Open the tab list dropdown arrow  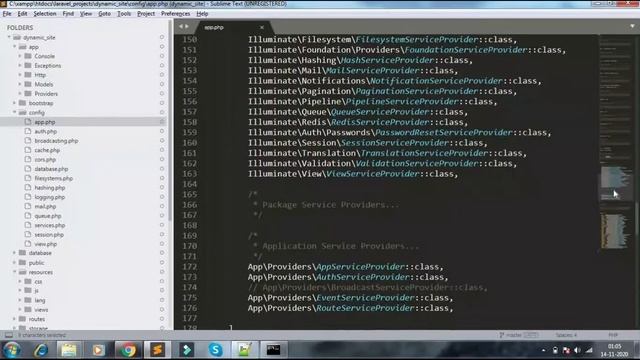(x=632, y=26)
